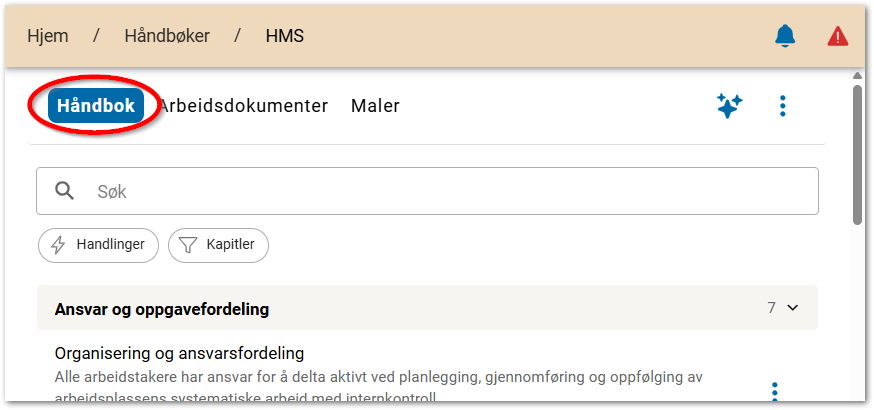The height and width of the screenshot is (410, 874).
Task: Select the Håndbok tab
Action: (x=96, y=106)
